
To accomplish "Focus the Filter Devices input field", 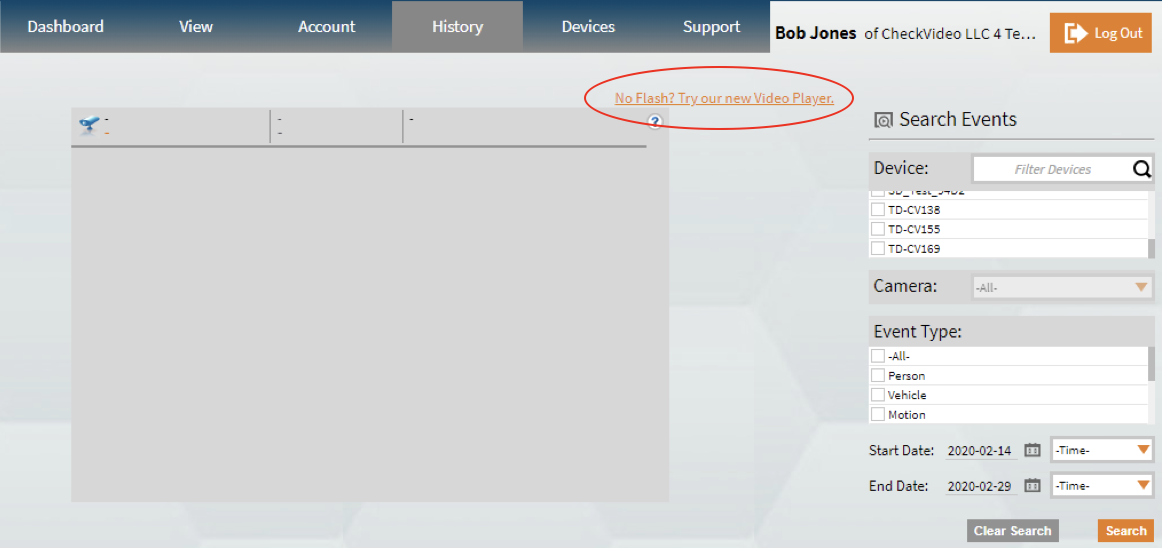I will [x=1053, y=169].
